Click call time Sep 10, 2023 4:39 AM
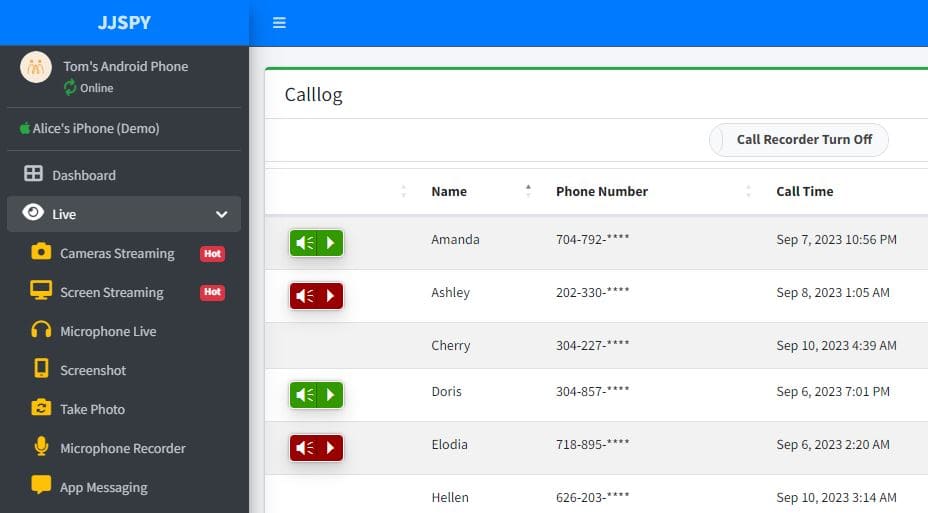 click(836, 346)
